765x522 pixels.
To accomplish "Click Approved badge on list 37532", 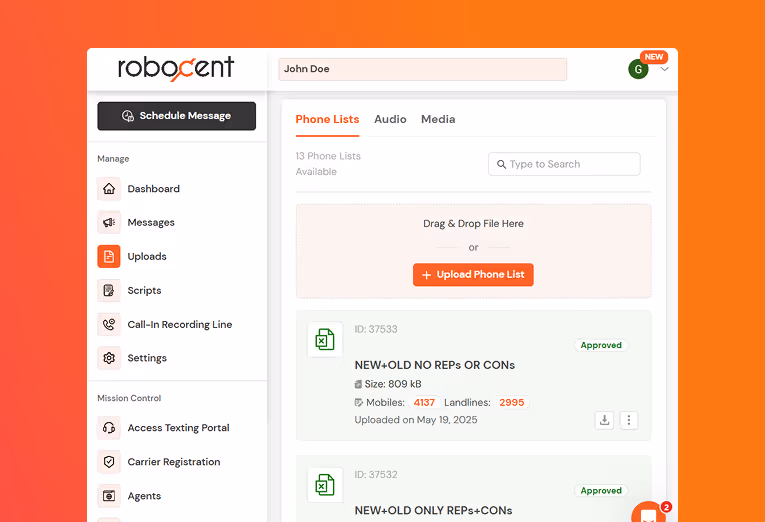I will tap(601, 491).
